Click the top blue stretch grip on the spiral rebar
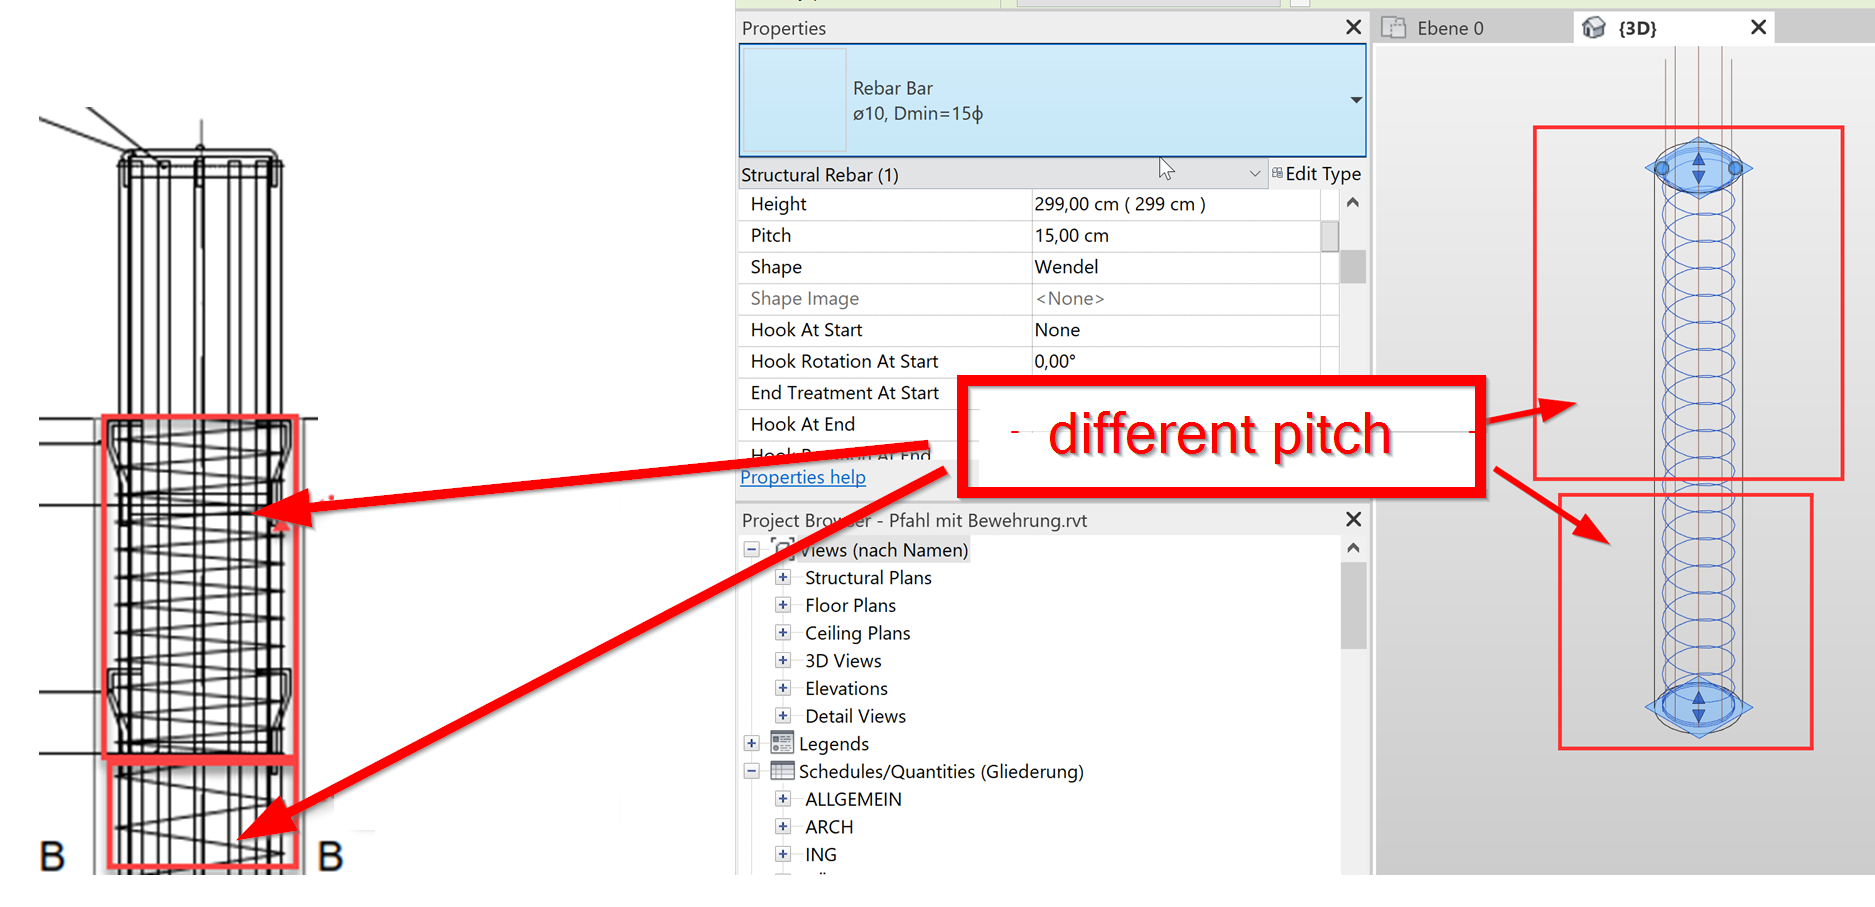 click(x=1700, y=167)
